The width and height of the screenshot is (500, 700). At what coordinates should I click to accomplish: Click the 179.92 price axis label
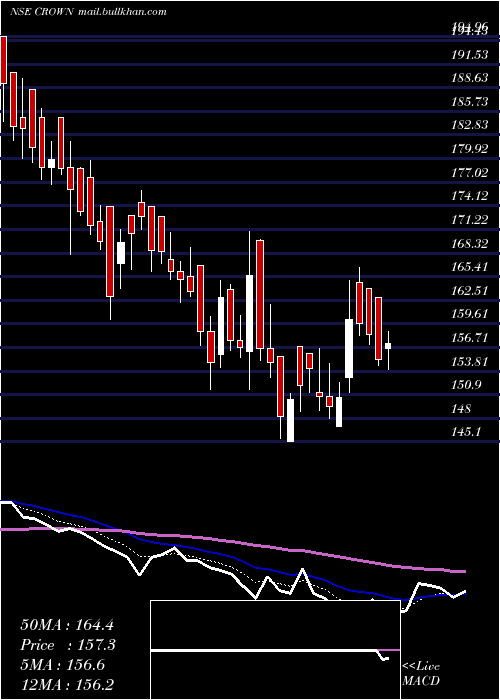469,149
